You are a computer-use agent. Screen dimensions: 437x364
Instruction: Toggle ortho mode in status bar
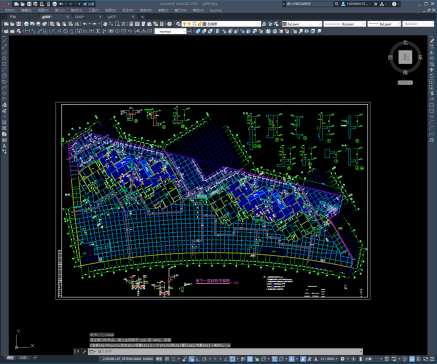click(x=198, y=359)
